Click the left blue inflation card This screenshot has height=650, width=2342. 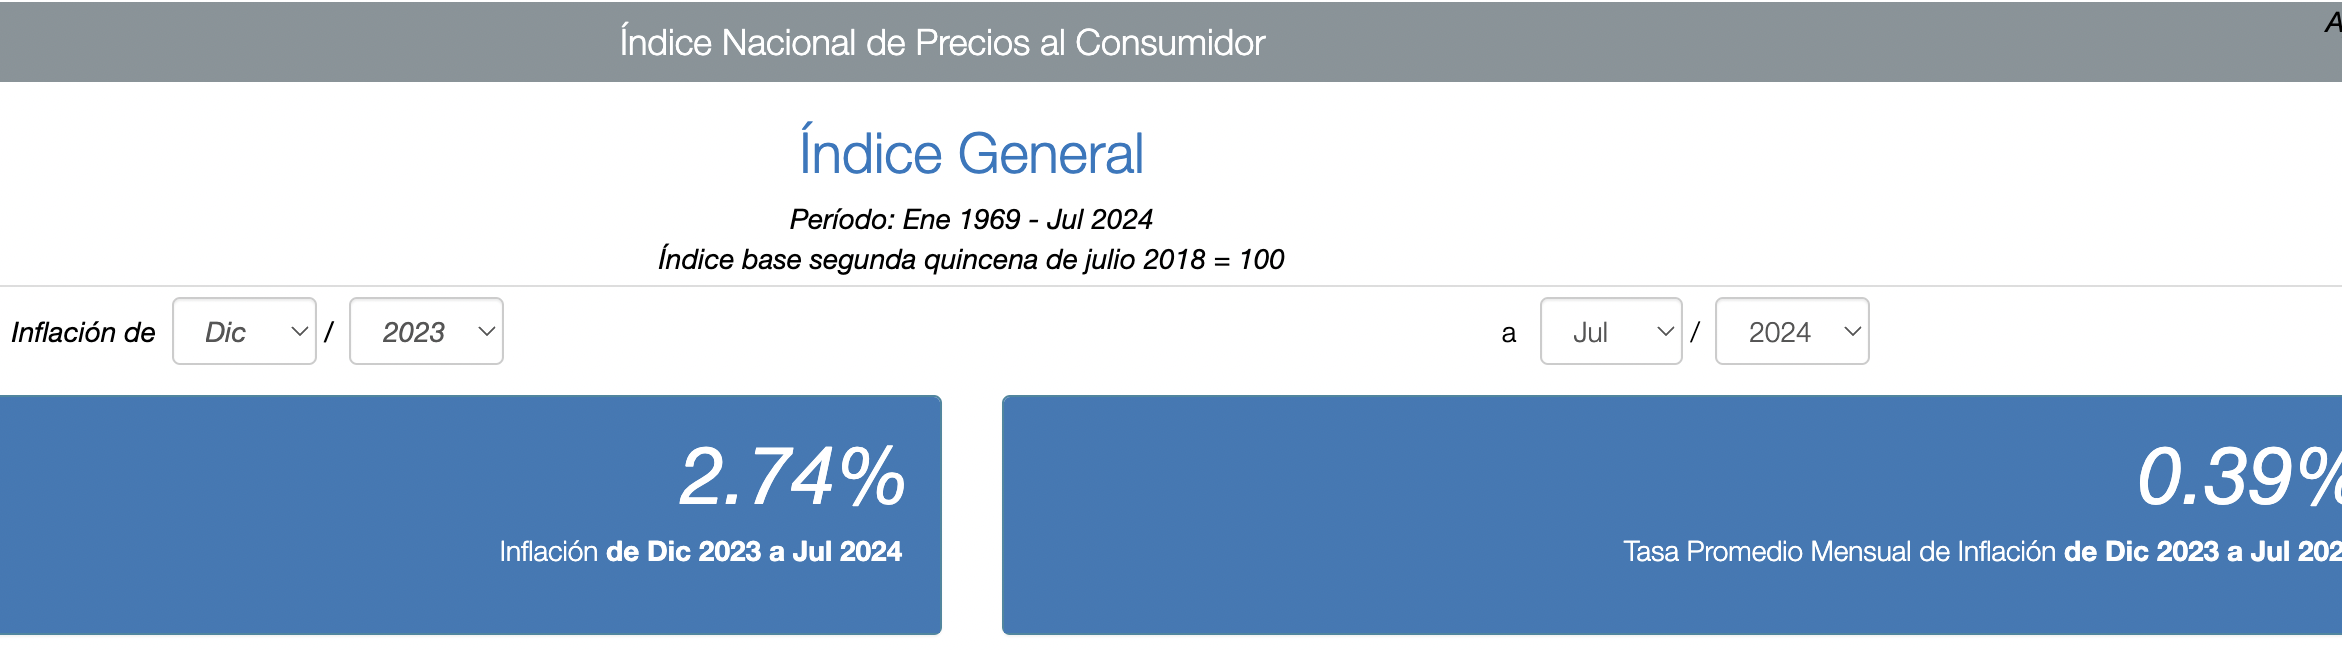[x=470, y=515]
